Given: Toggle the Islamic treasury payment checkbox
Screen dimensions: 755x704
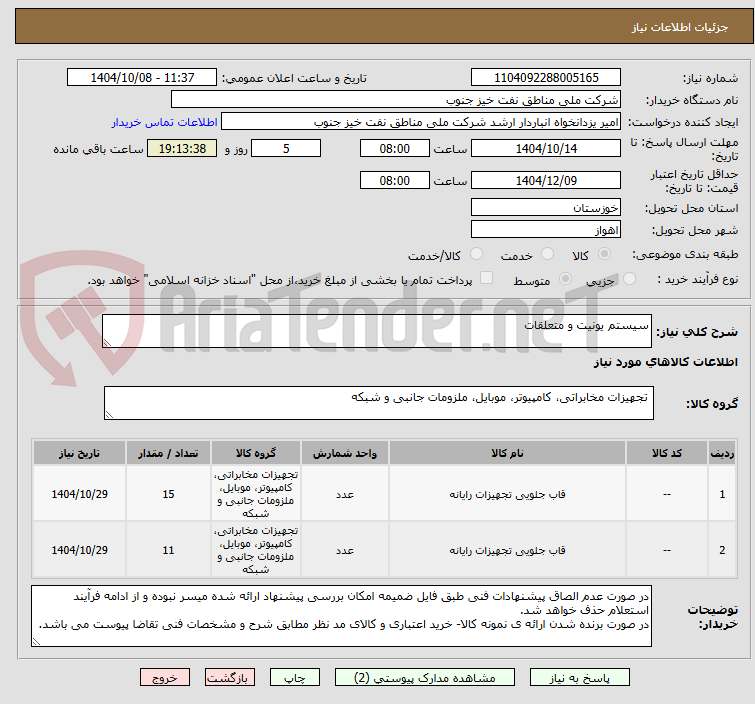Looking at the screenshot, I should coord(487,278).
